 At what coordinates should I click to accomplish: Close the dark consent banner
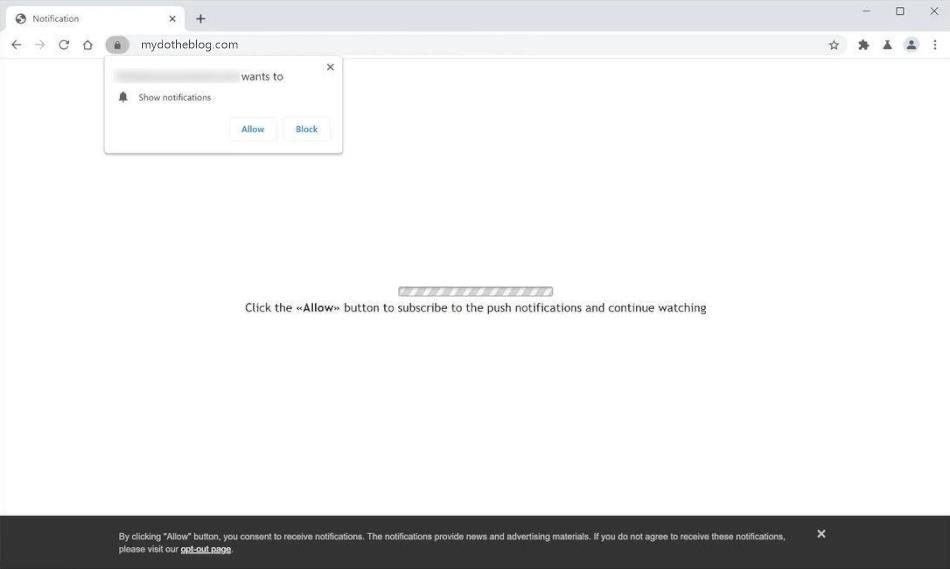(x=821, y=534)
